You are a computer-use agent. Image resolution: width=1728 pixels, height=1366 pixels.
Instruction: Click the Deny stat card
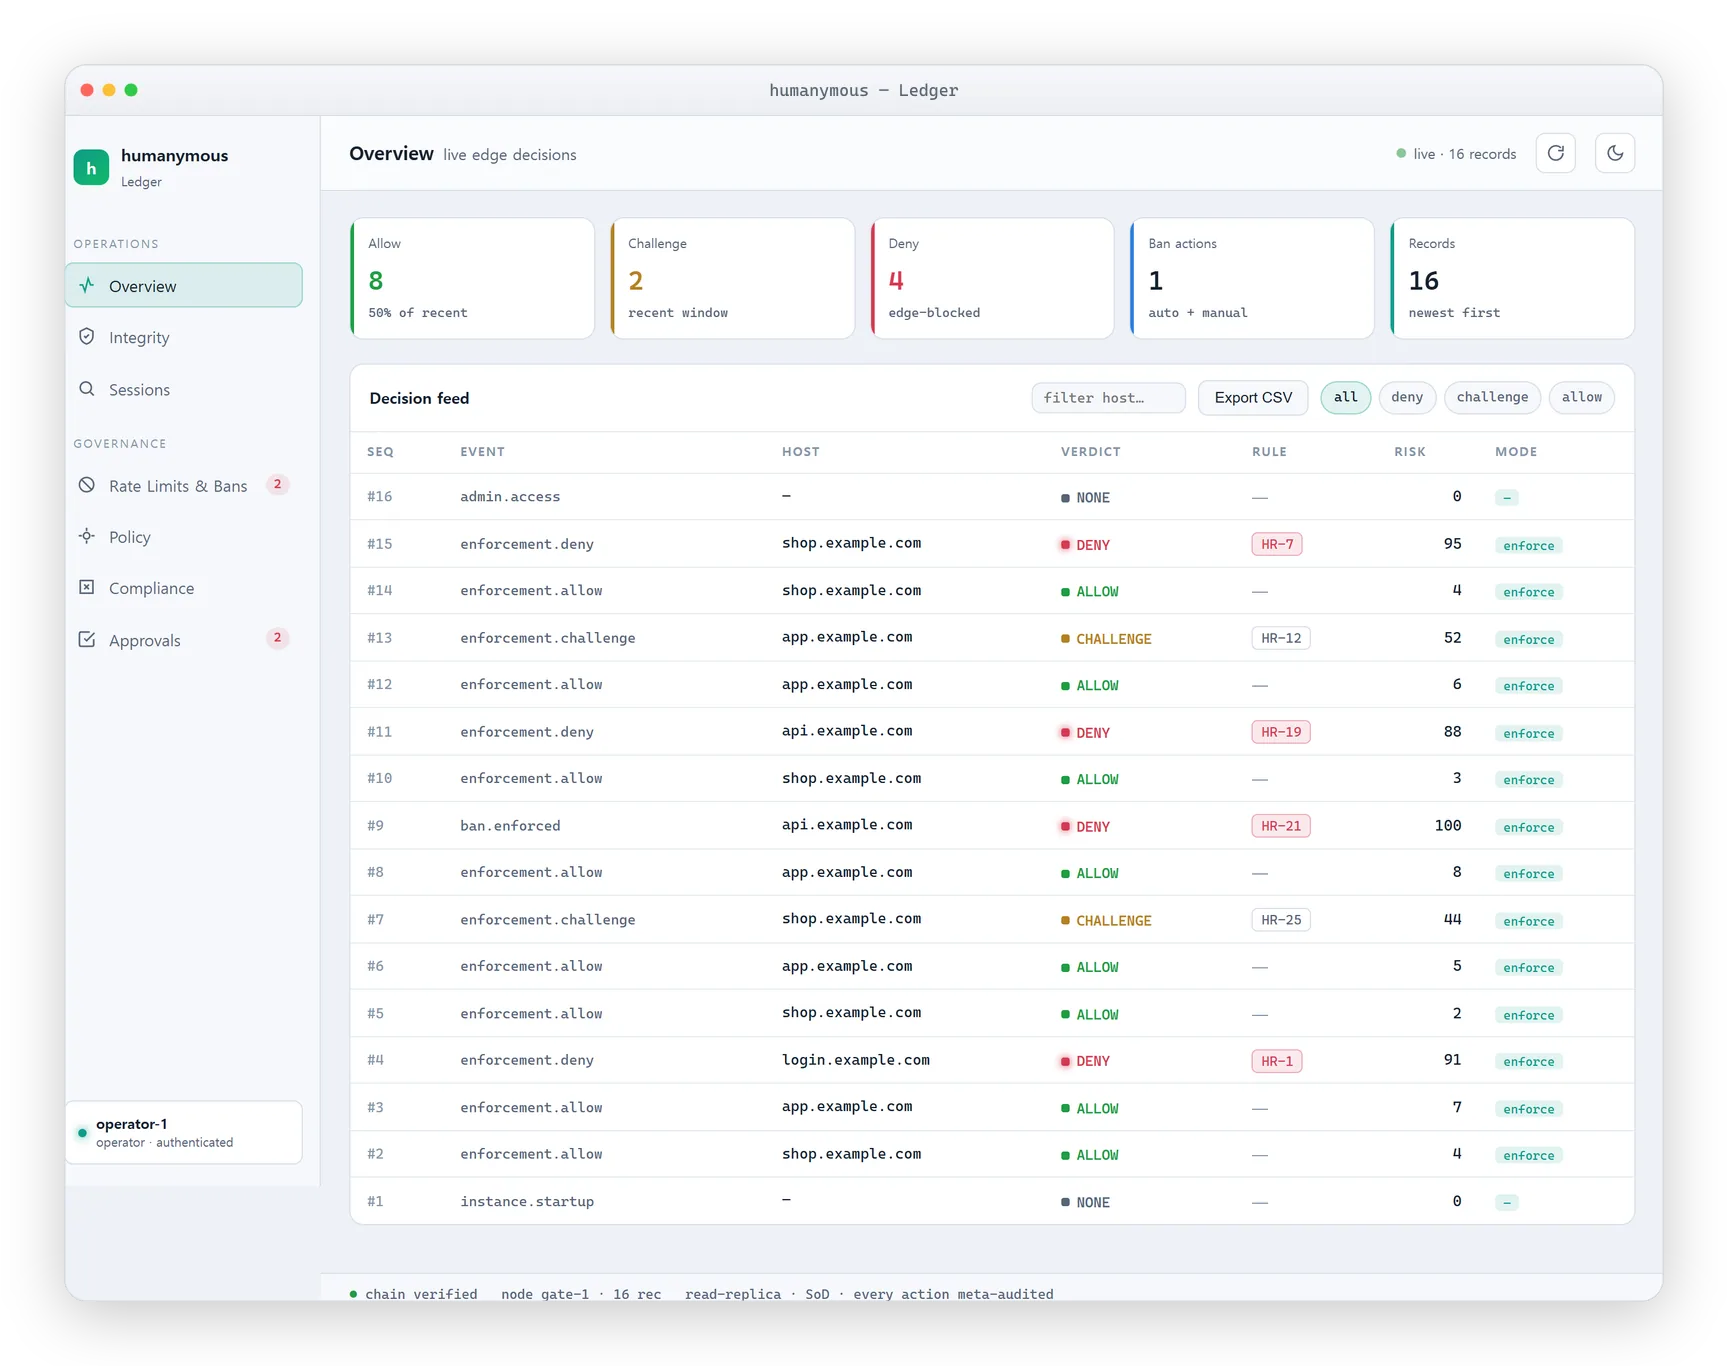tap(992, 279)
